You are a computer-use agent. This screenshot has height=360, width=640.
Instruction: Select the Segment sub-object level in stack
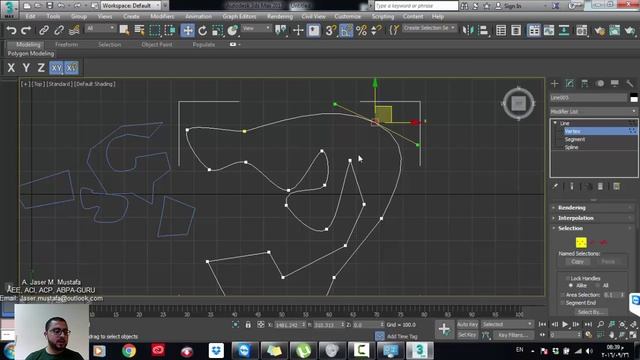point(575,139)
